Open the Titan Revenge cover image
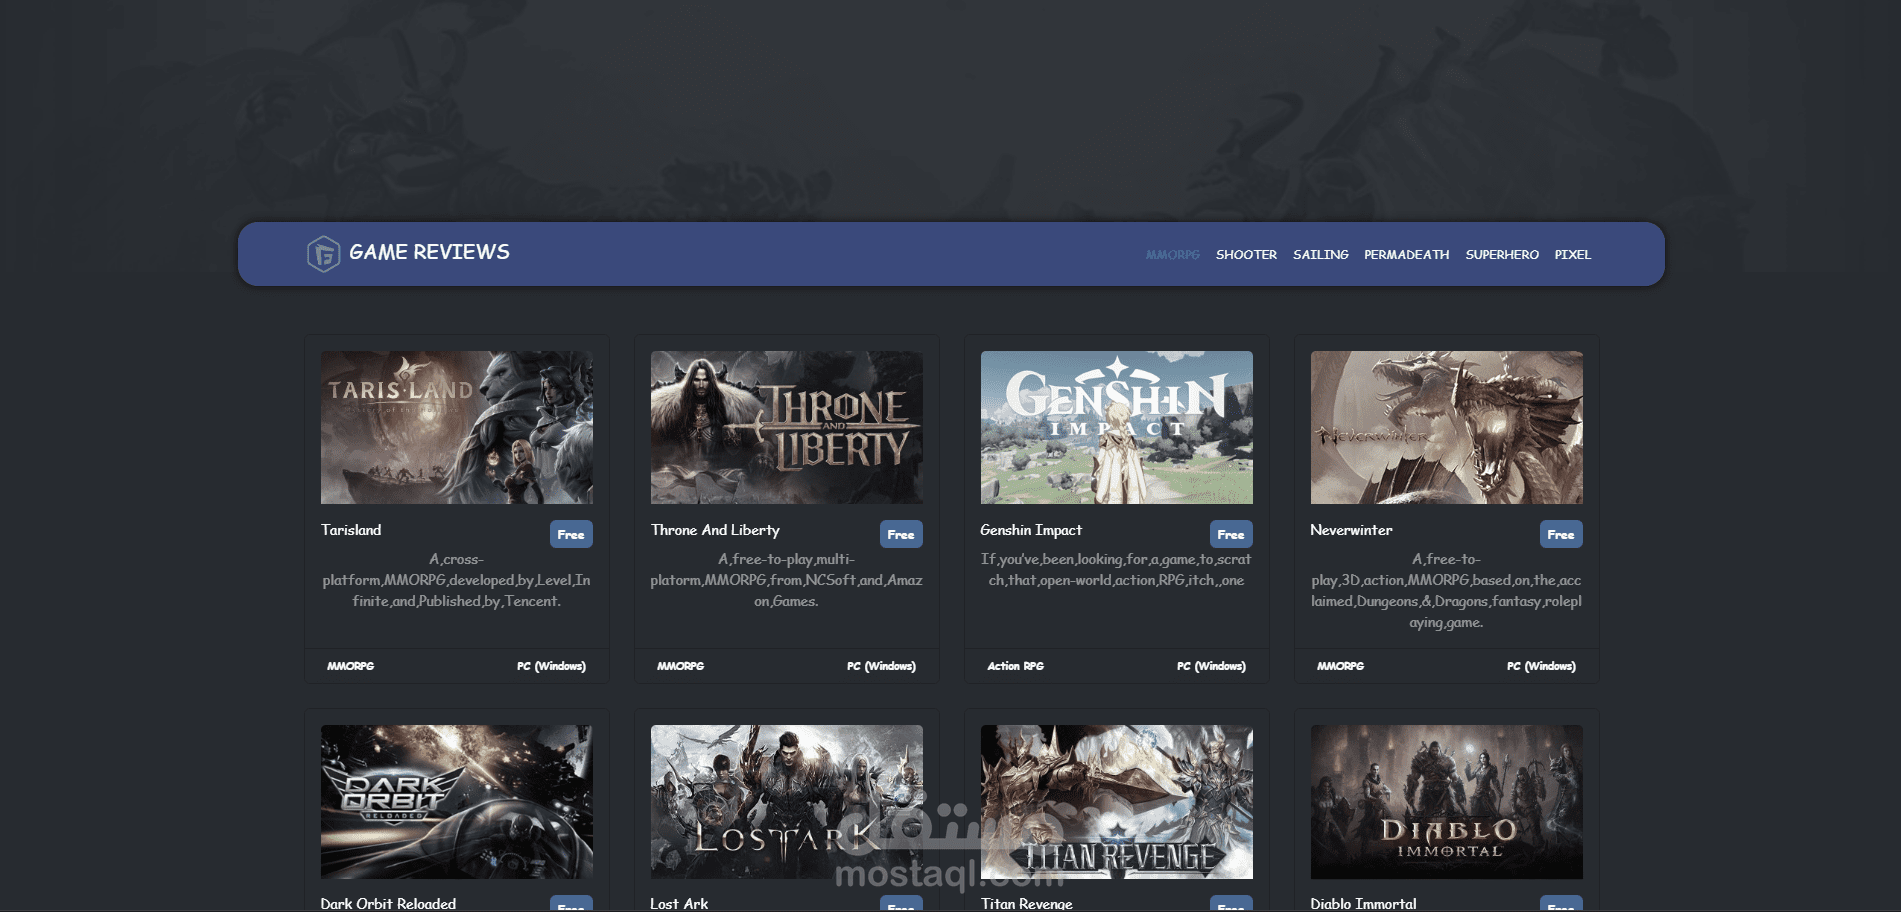Screen dimensions: 1901x912 [1117, 802]
